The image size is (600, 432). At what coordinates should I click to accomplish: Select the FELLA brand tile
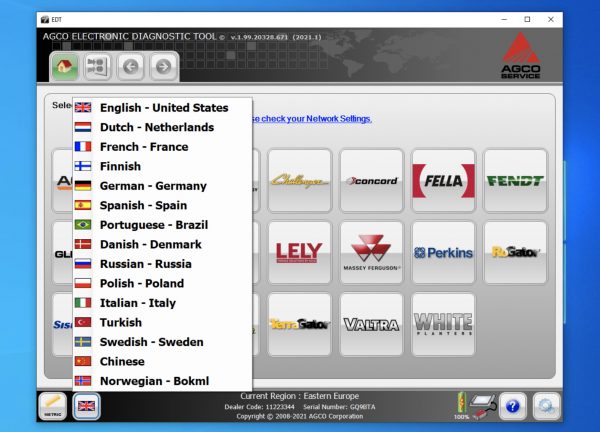click(443, 180)
